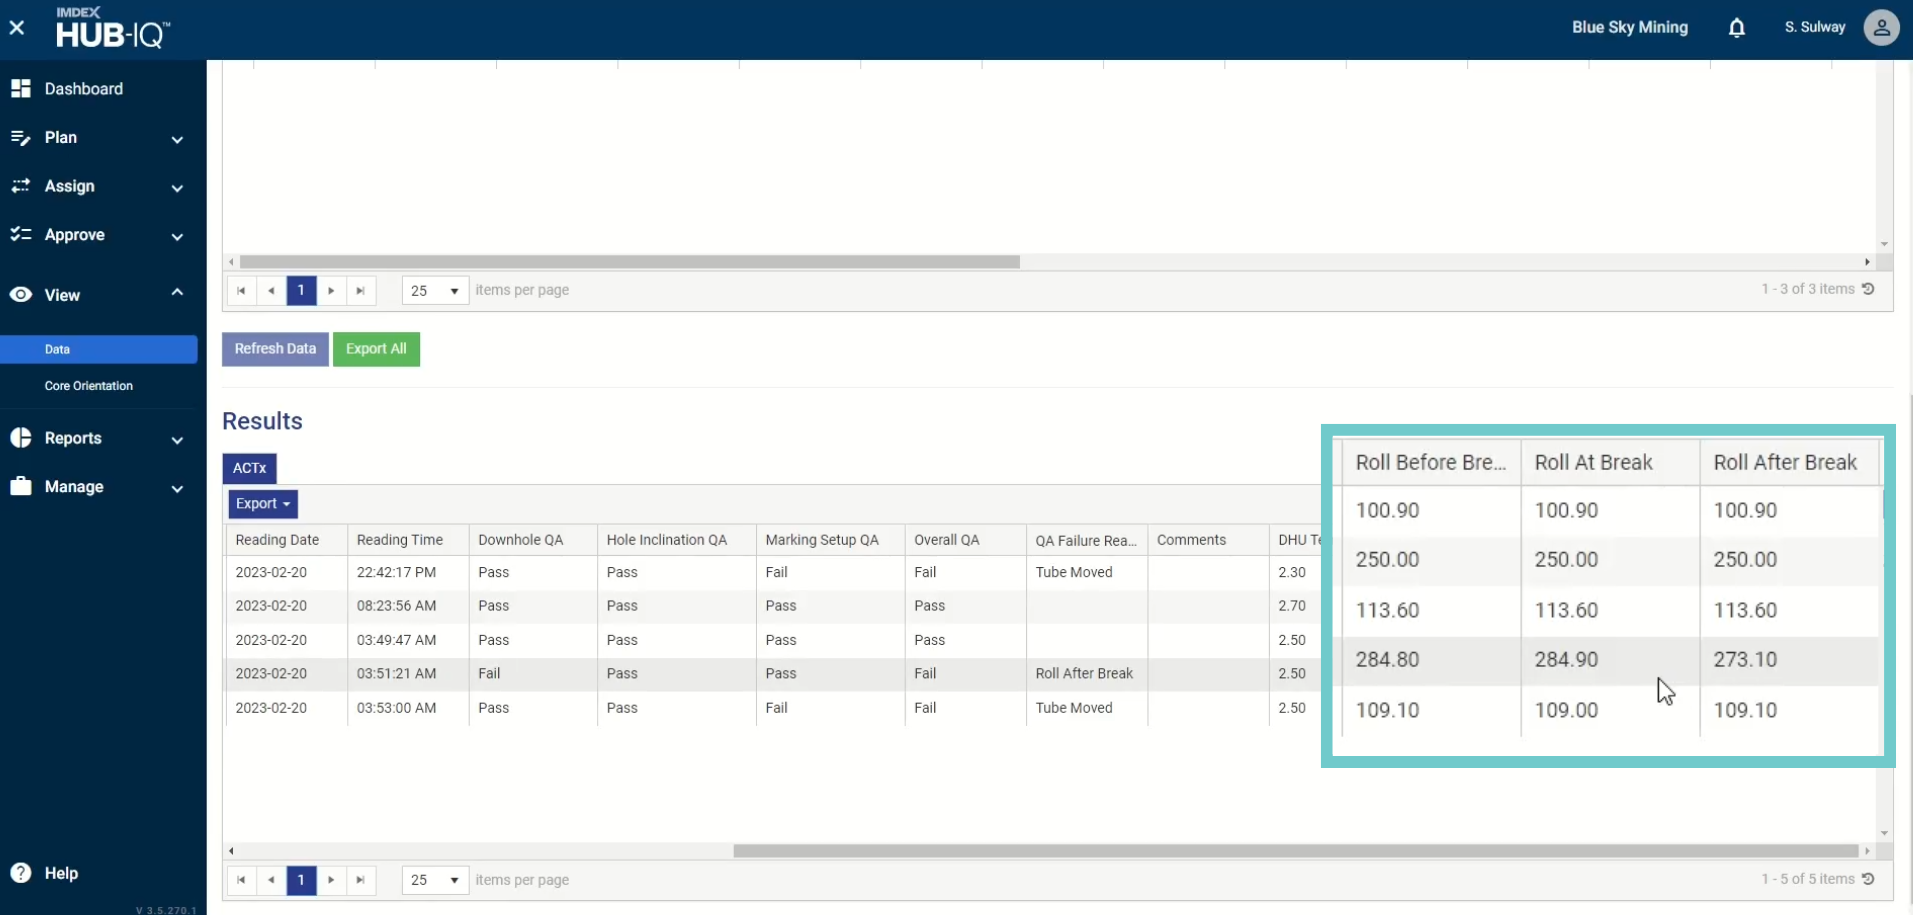Click the HUB-IQ logo
The width and height of the screenshot is (1913, 915).
point(113,27)
